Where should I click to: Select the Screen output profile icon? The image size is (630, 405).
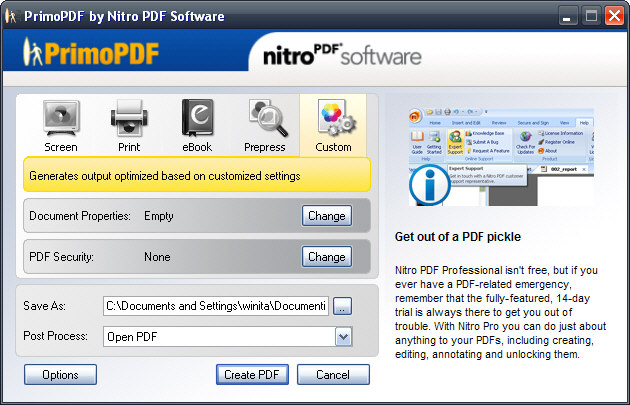pyautogui.click(x=61, y=119)
